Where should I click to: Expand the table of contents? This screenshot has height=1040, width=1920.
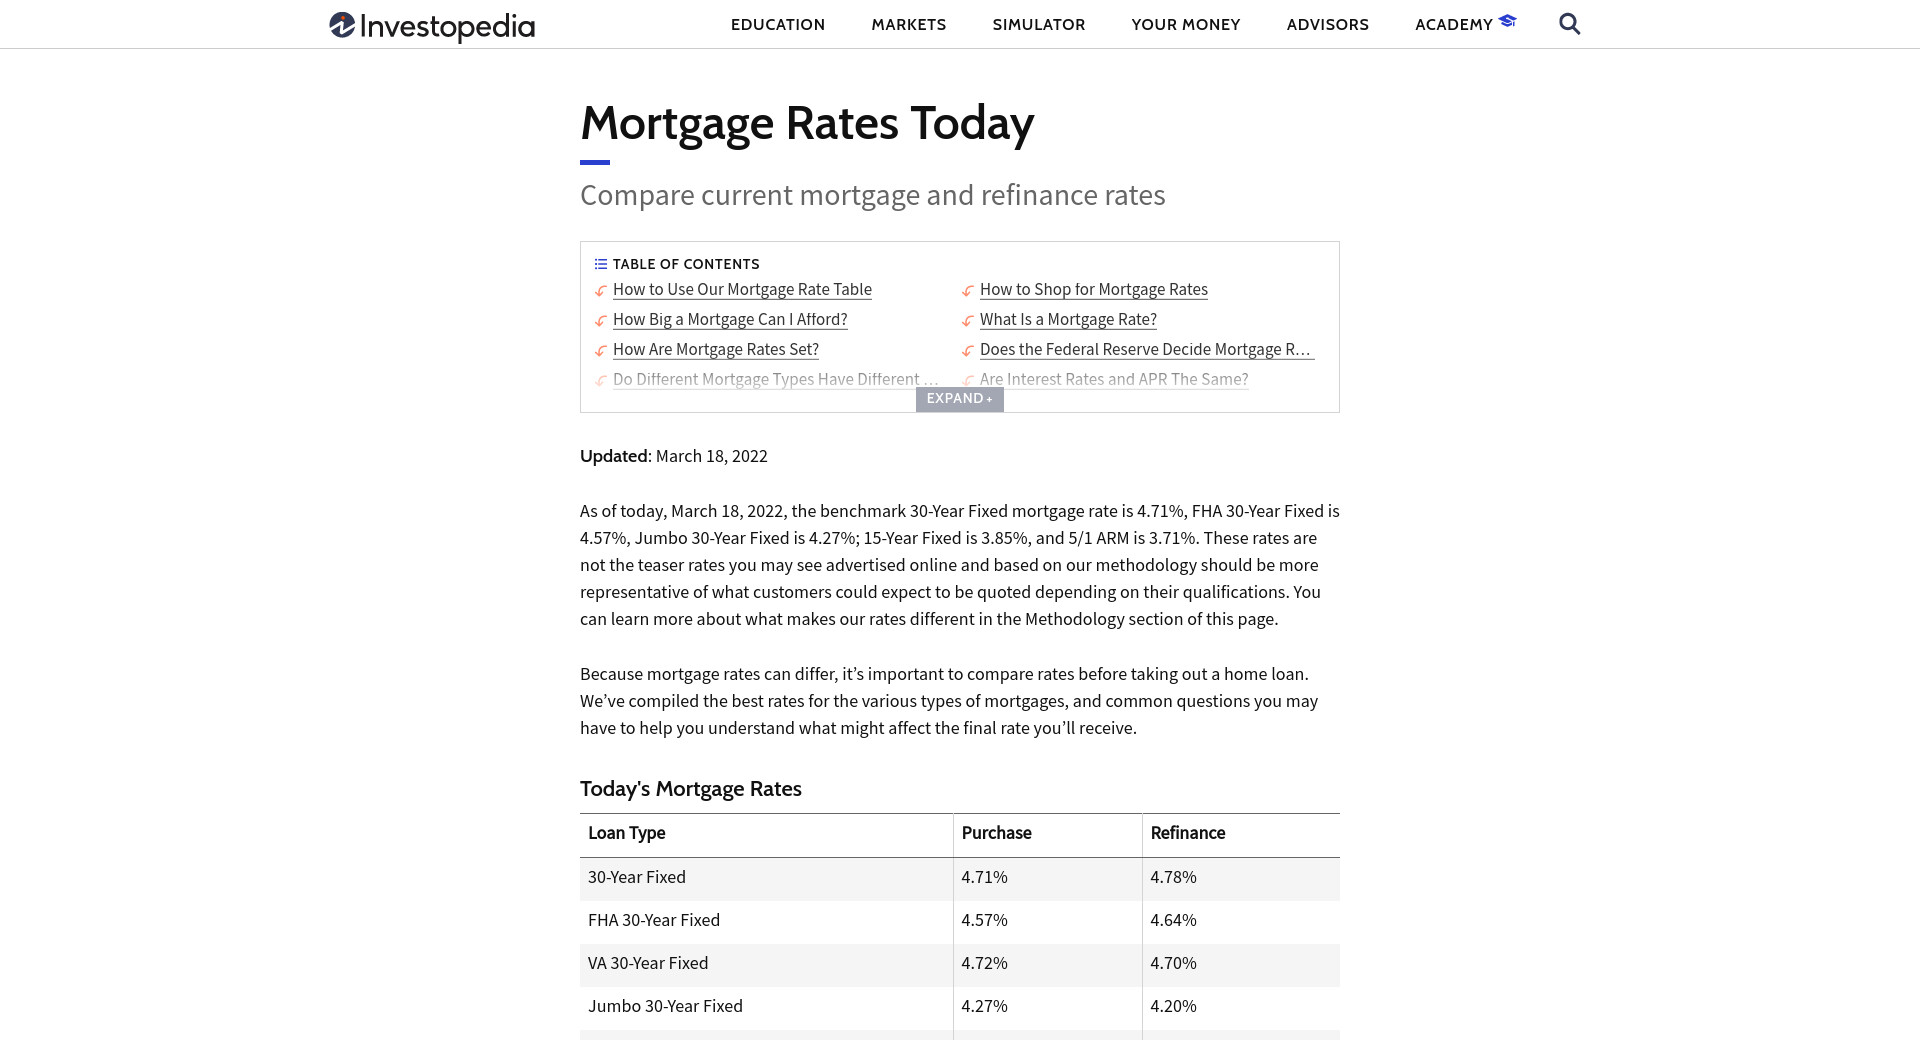(x=959, y=399)
